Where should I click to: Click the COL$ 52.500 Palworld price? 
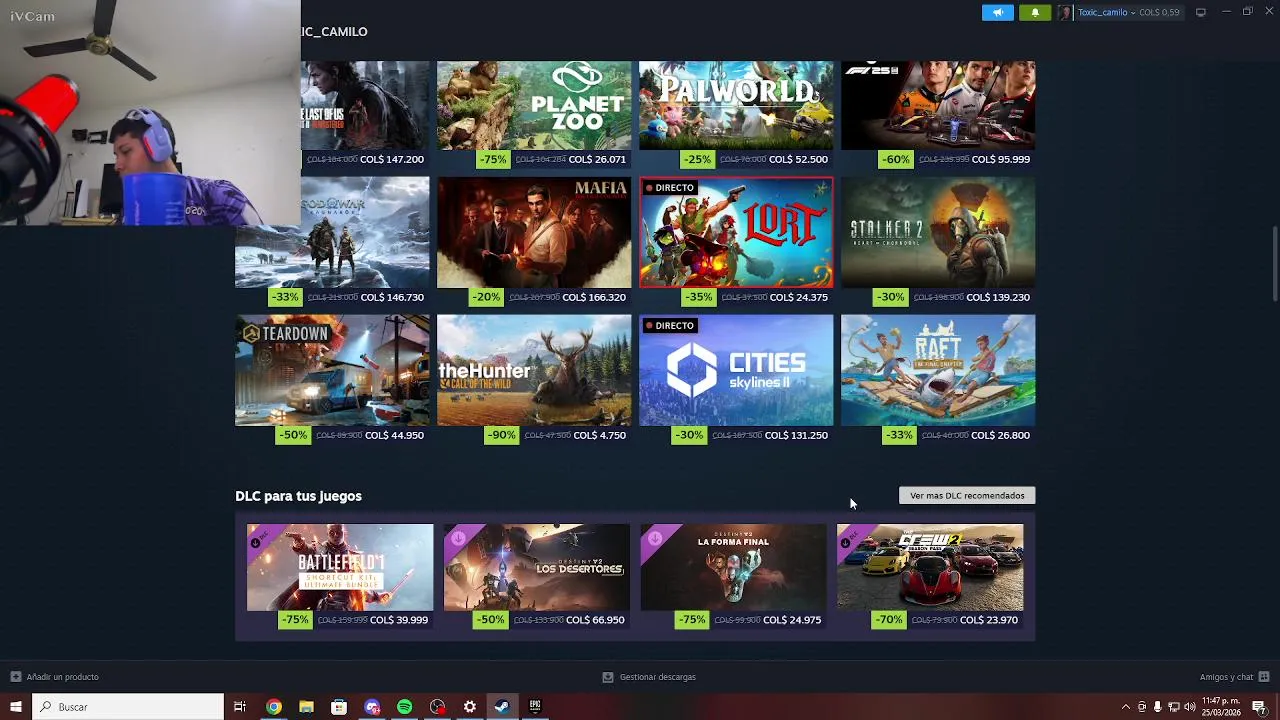(798, 159)
